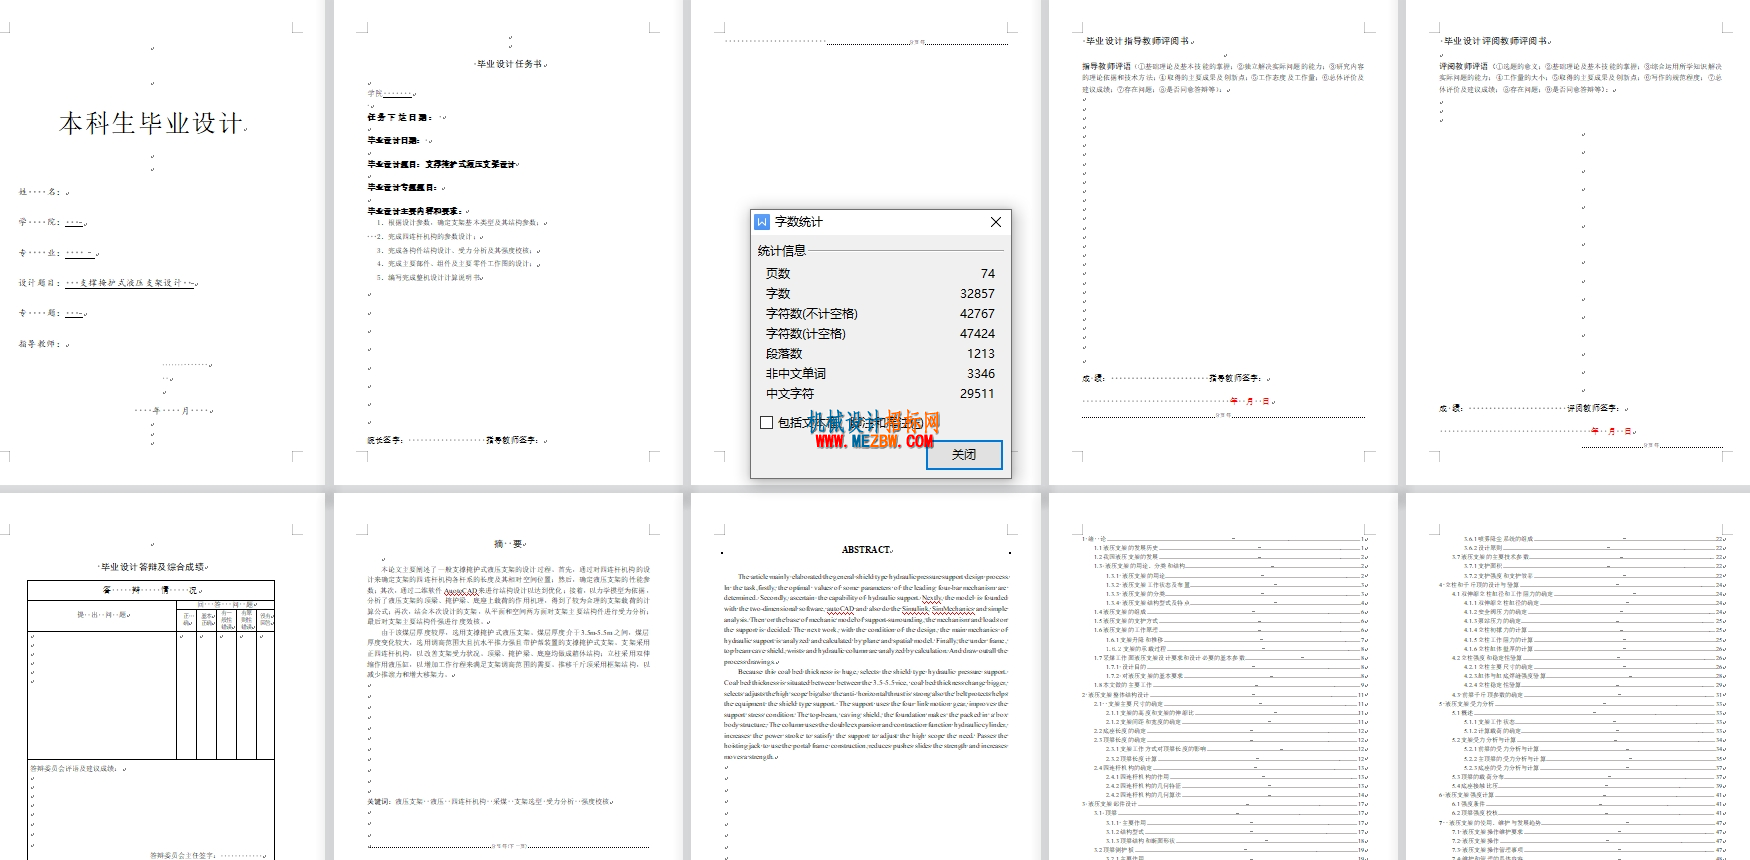Click the 评阅教师签字 line
Viewport: 1750px width, 860px height.
[1596, 408]
